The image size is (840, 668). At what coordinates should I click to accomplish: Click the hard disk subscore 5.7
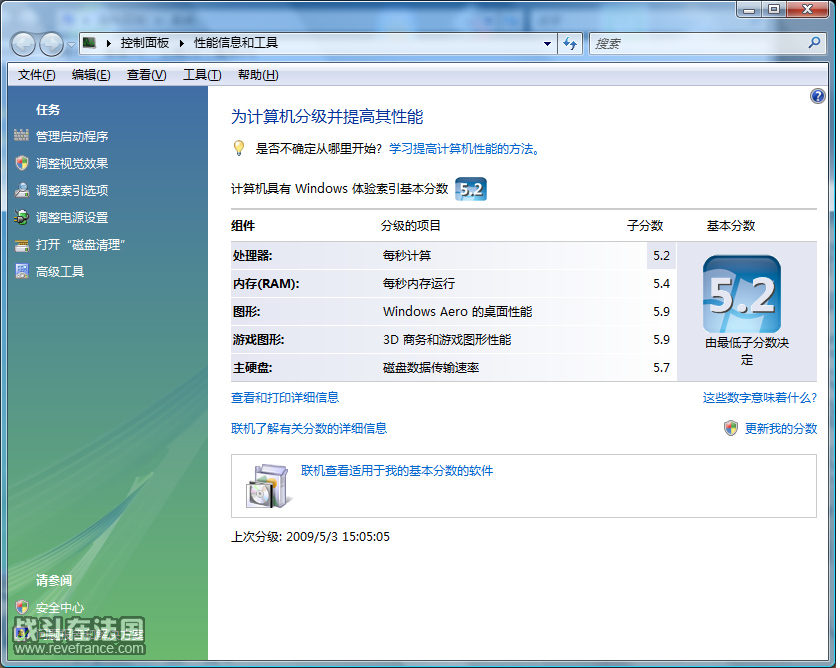click(x=661, y=368)
